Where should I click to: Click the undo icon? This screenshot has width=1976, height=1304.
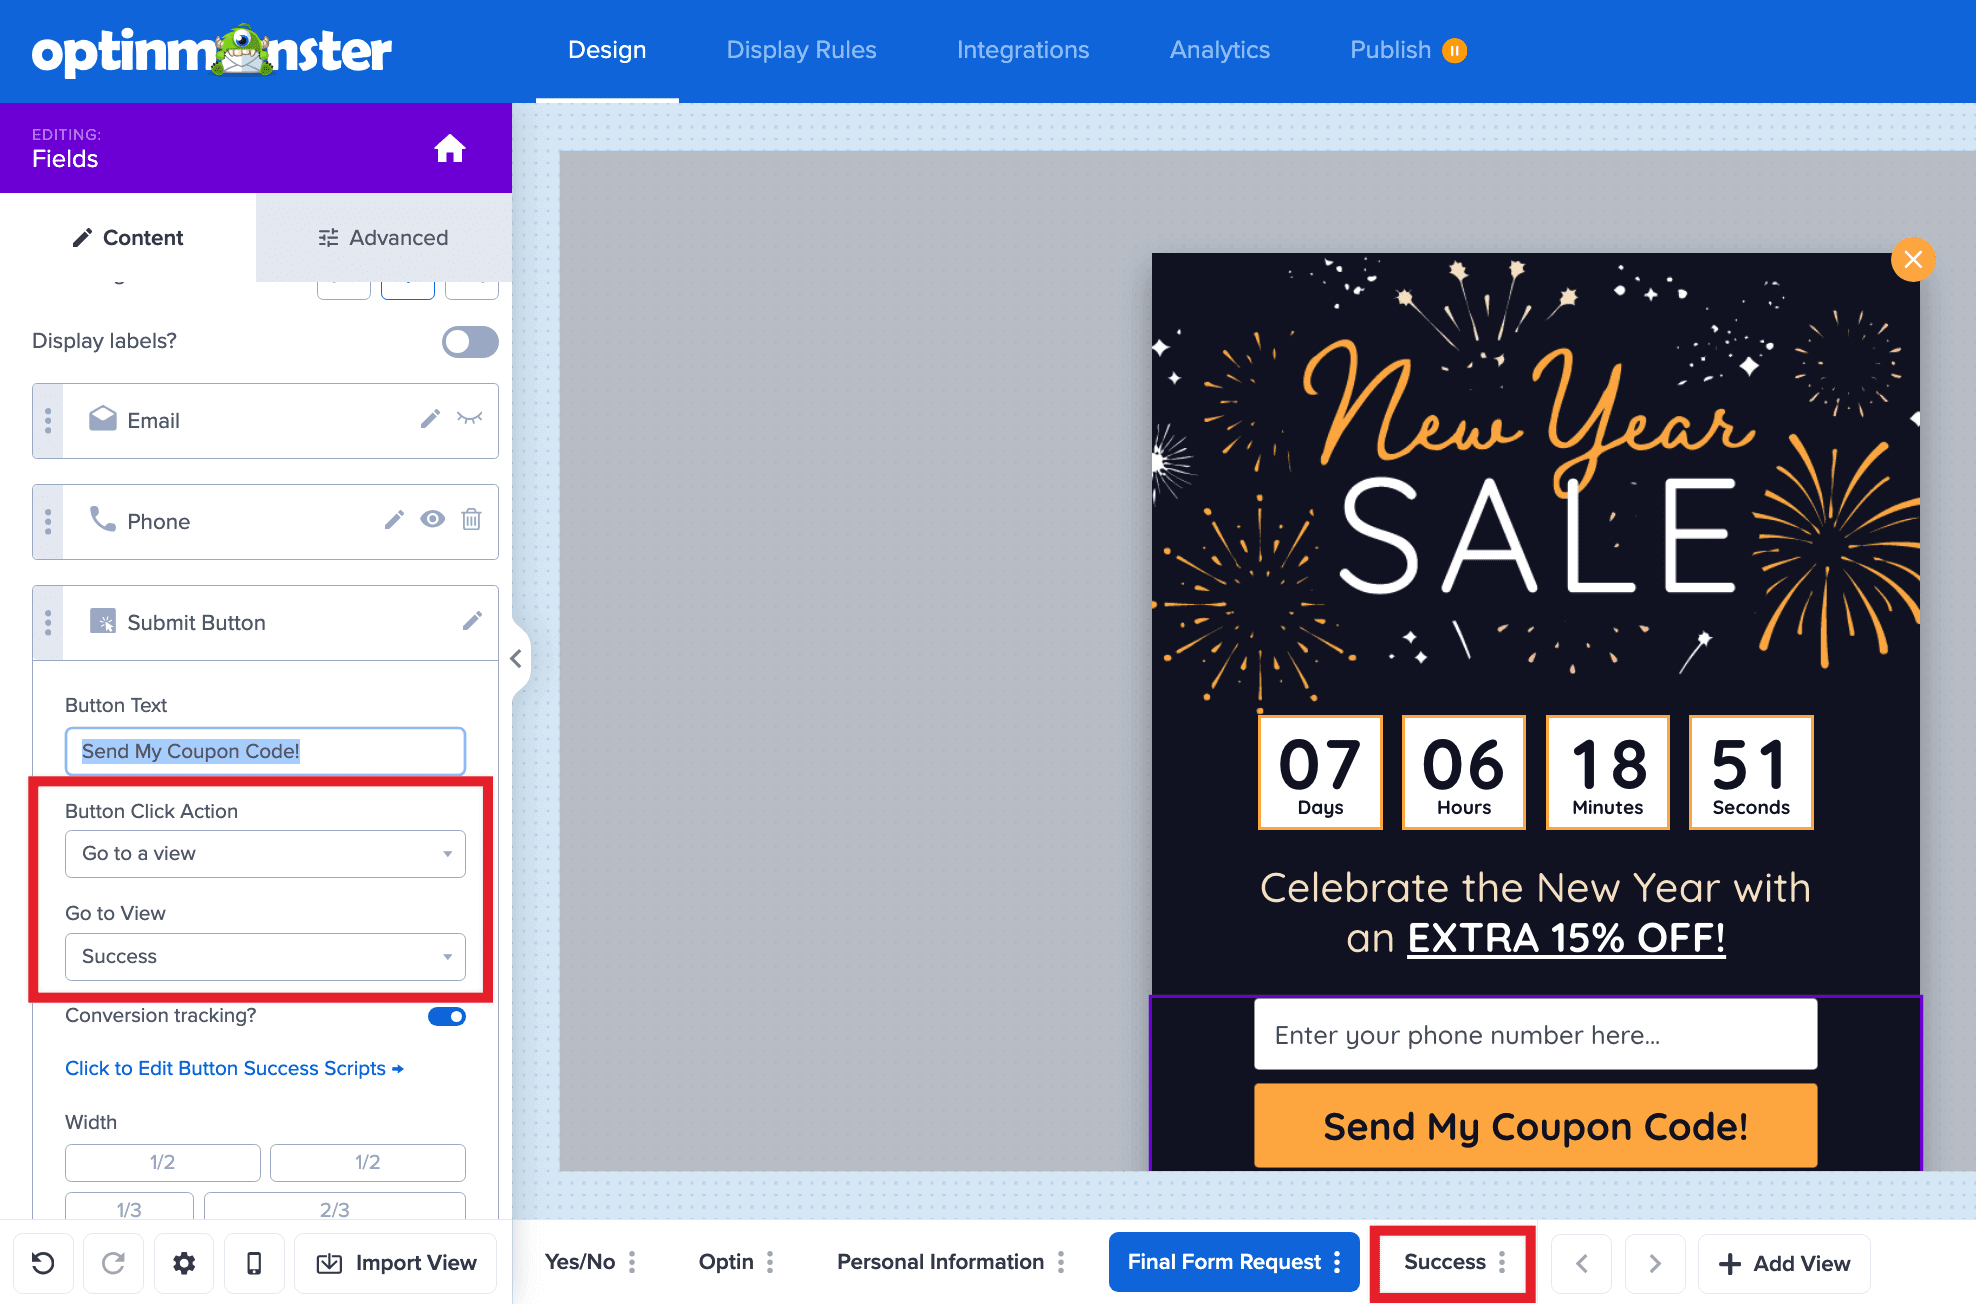click(43, 1263)
